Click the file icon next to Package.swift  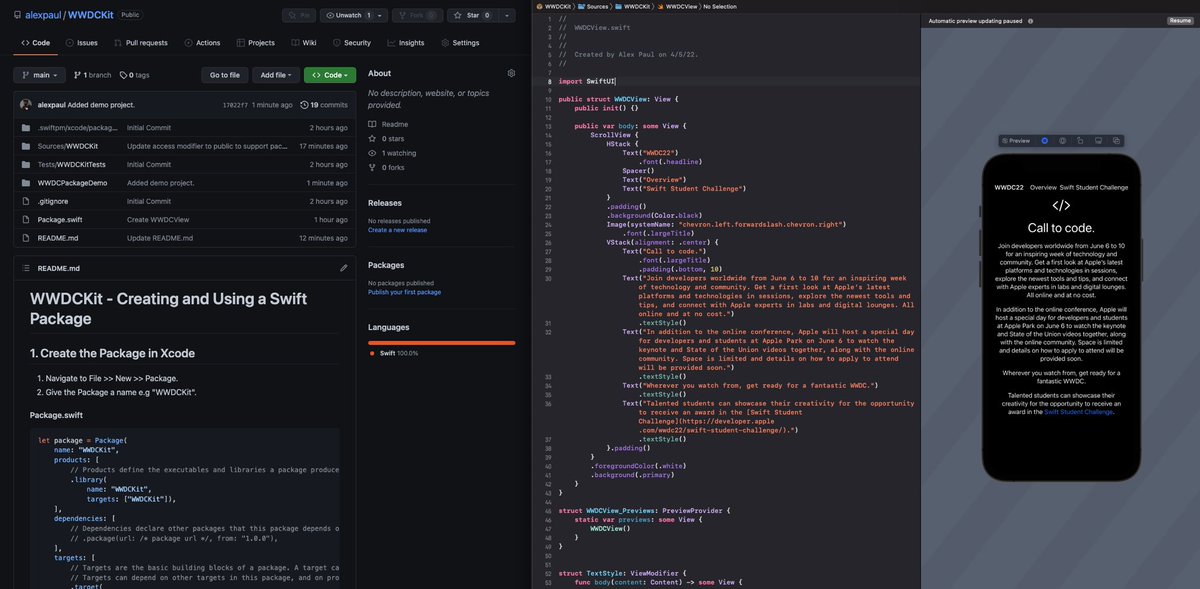point(25,219)
